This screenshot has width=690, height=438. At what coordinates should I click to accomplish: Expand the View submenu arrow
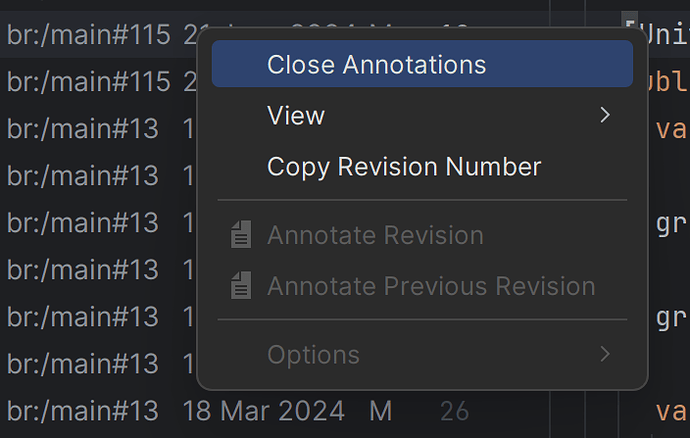[604, 116]
